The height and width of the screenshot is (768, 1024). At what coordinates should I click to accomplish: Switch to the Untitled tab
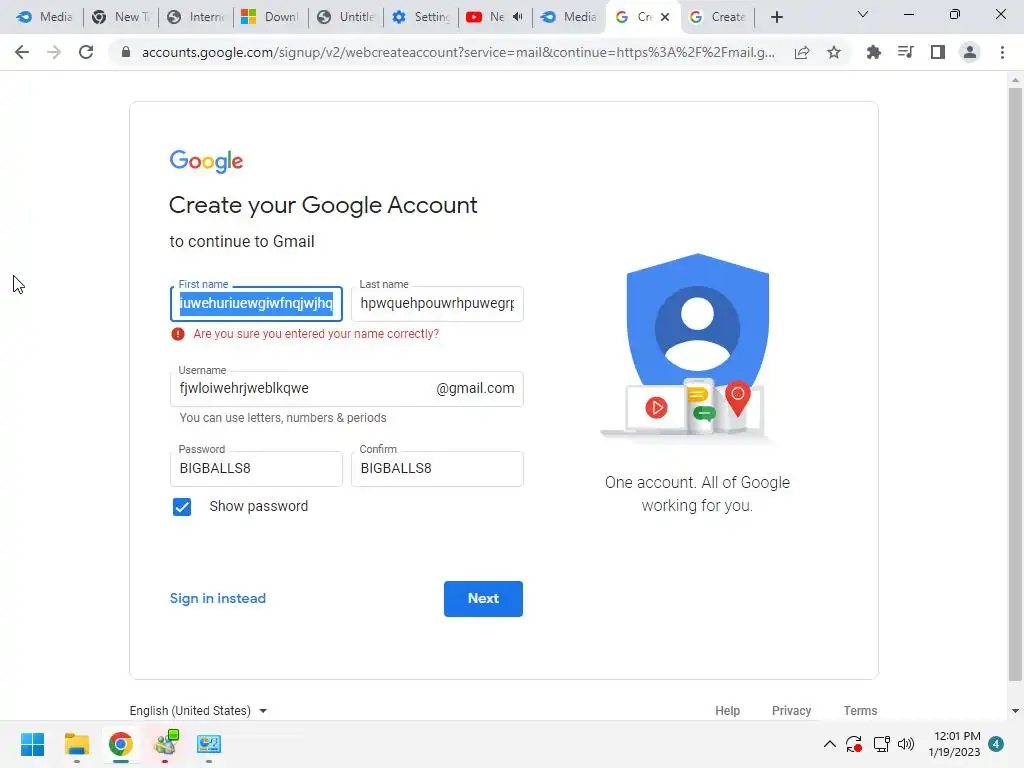tap(345, 17)
